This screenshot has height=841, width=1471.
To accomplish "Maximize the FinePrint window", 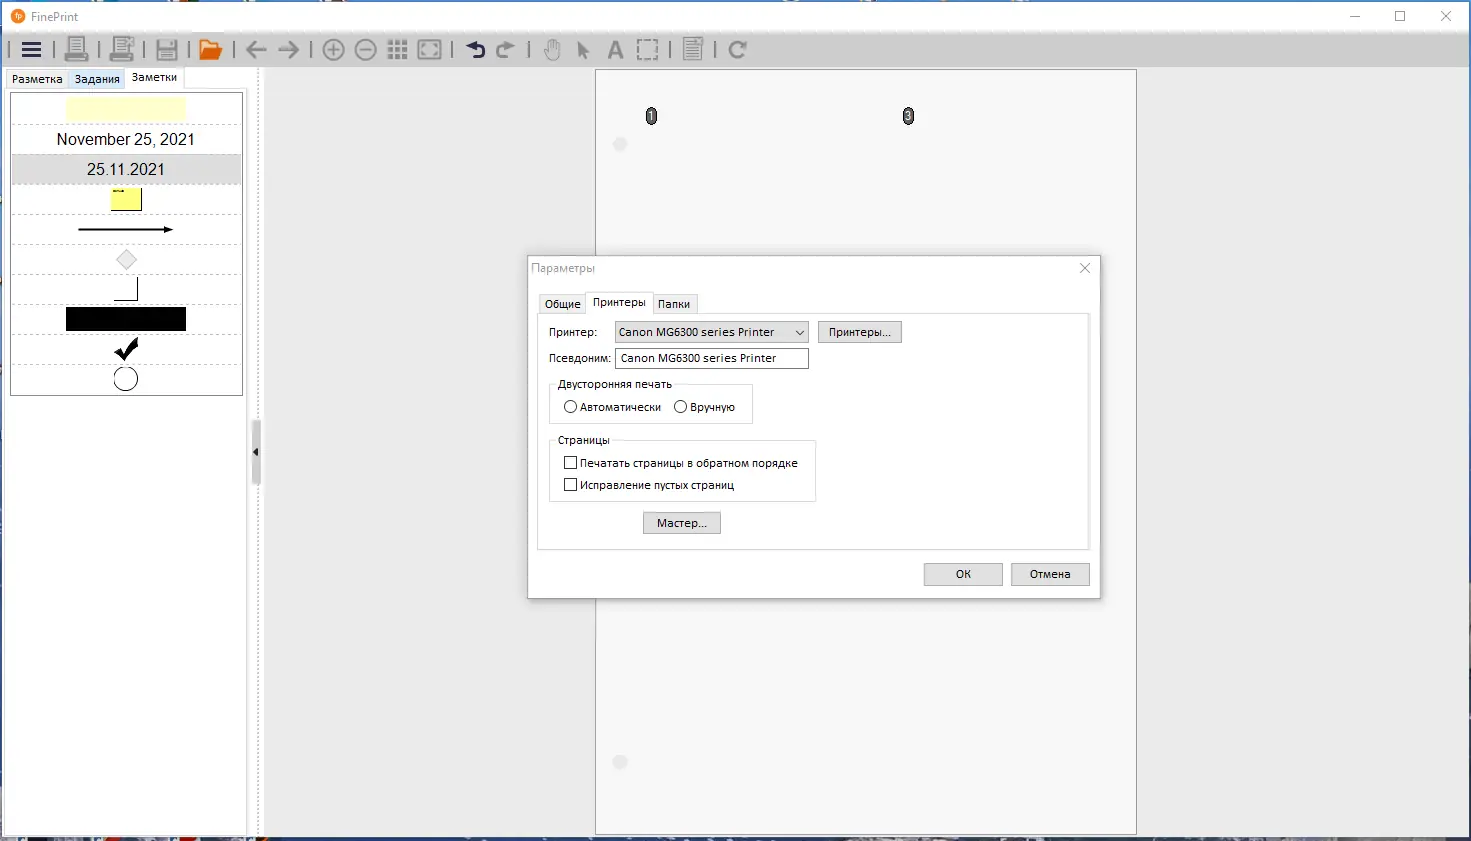I will click(x=1400, y=16).
